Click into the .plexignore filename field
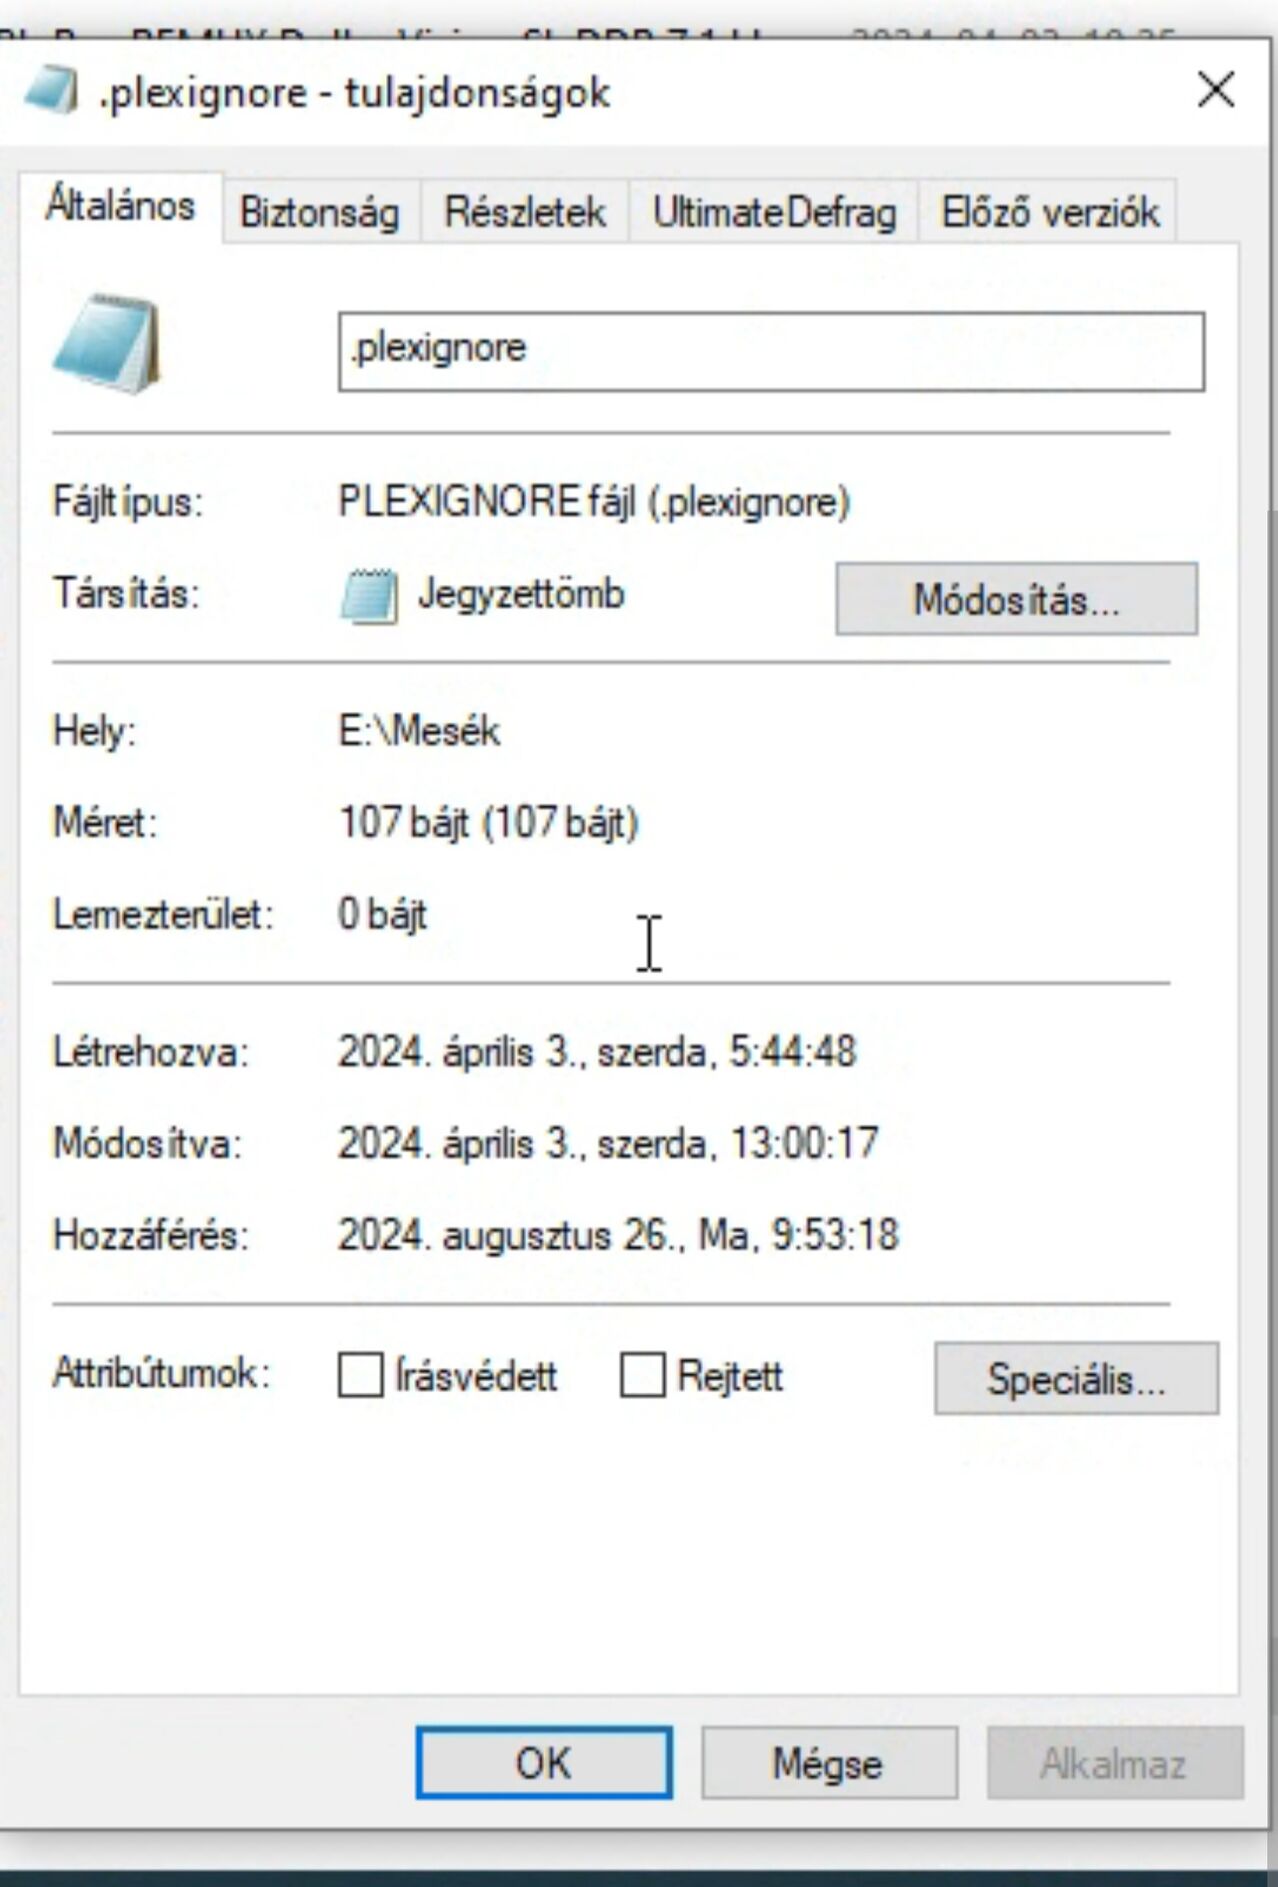1278x1887 pixels. pyautogui.click(x=771, y=351)
